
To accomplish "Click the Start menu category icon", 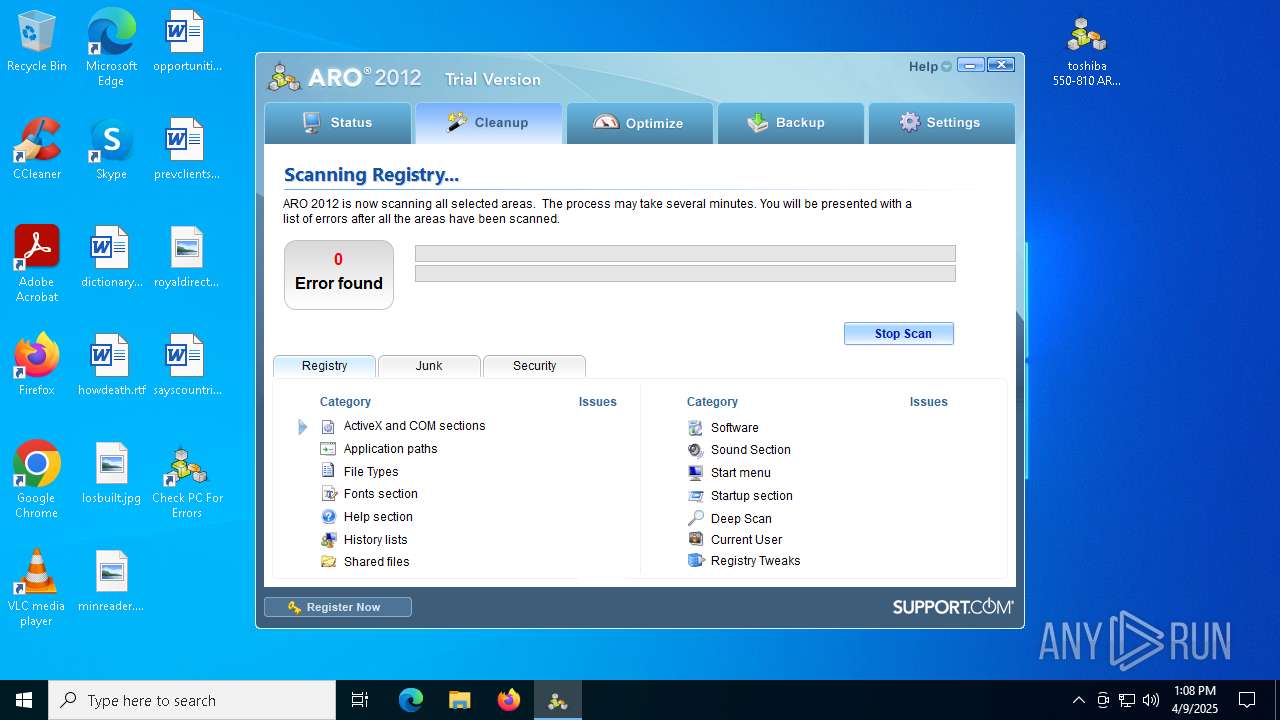I will (x=696, y=472).
